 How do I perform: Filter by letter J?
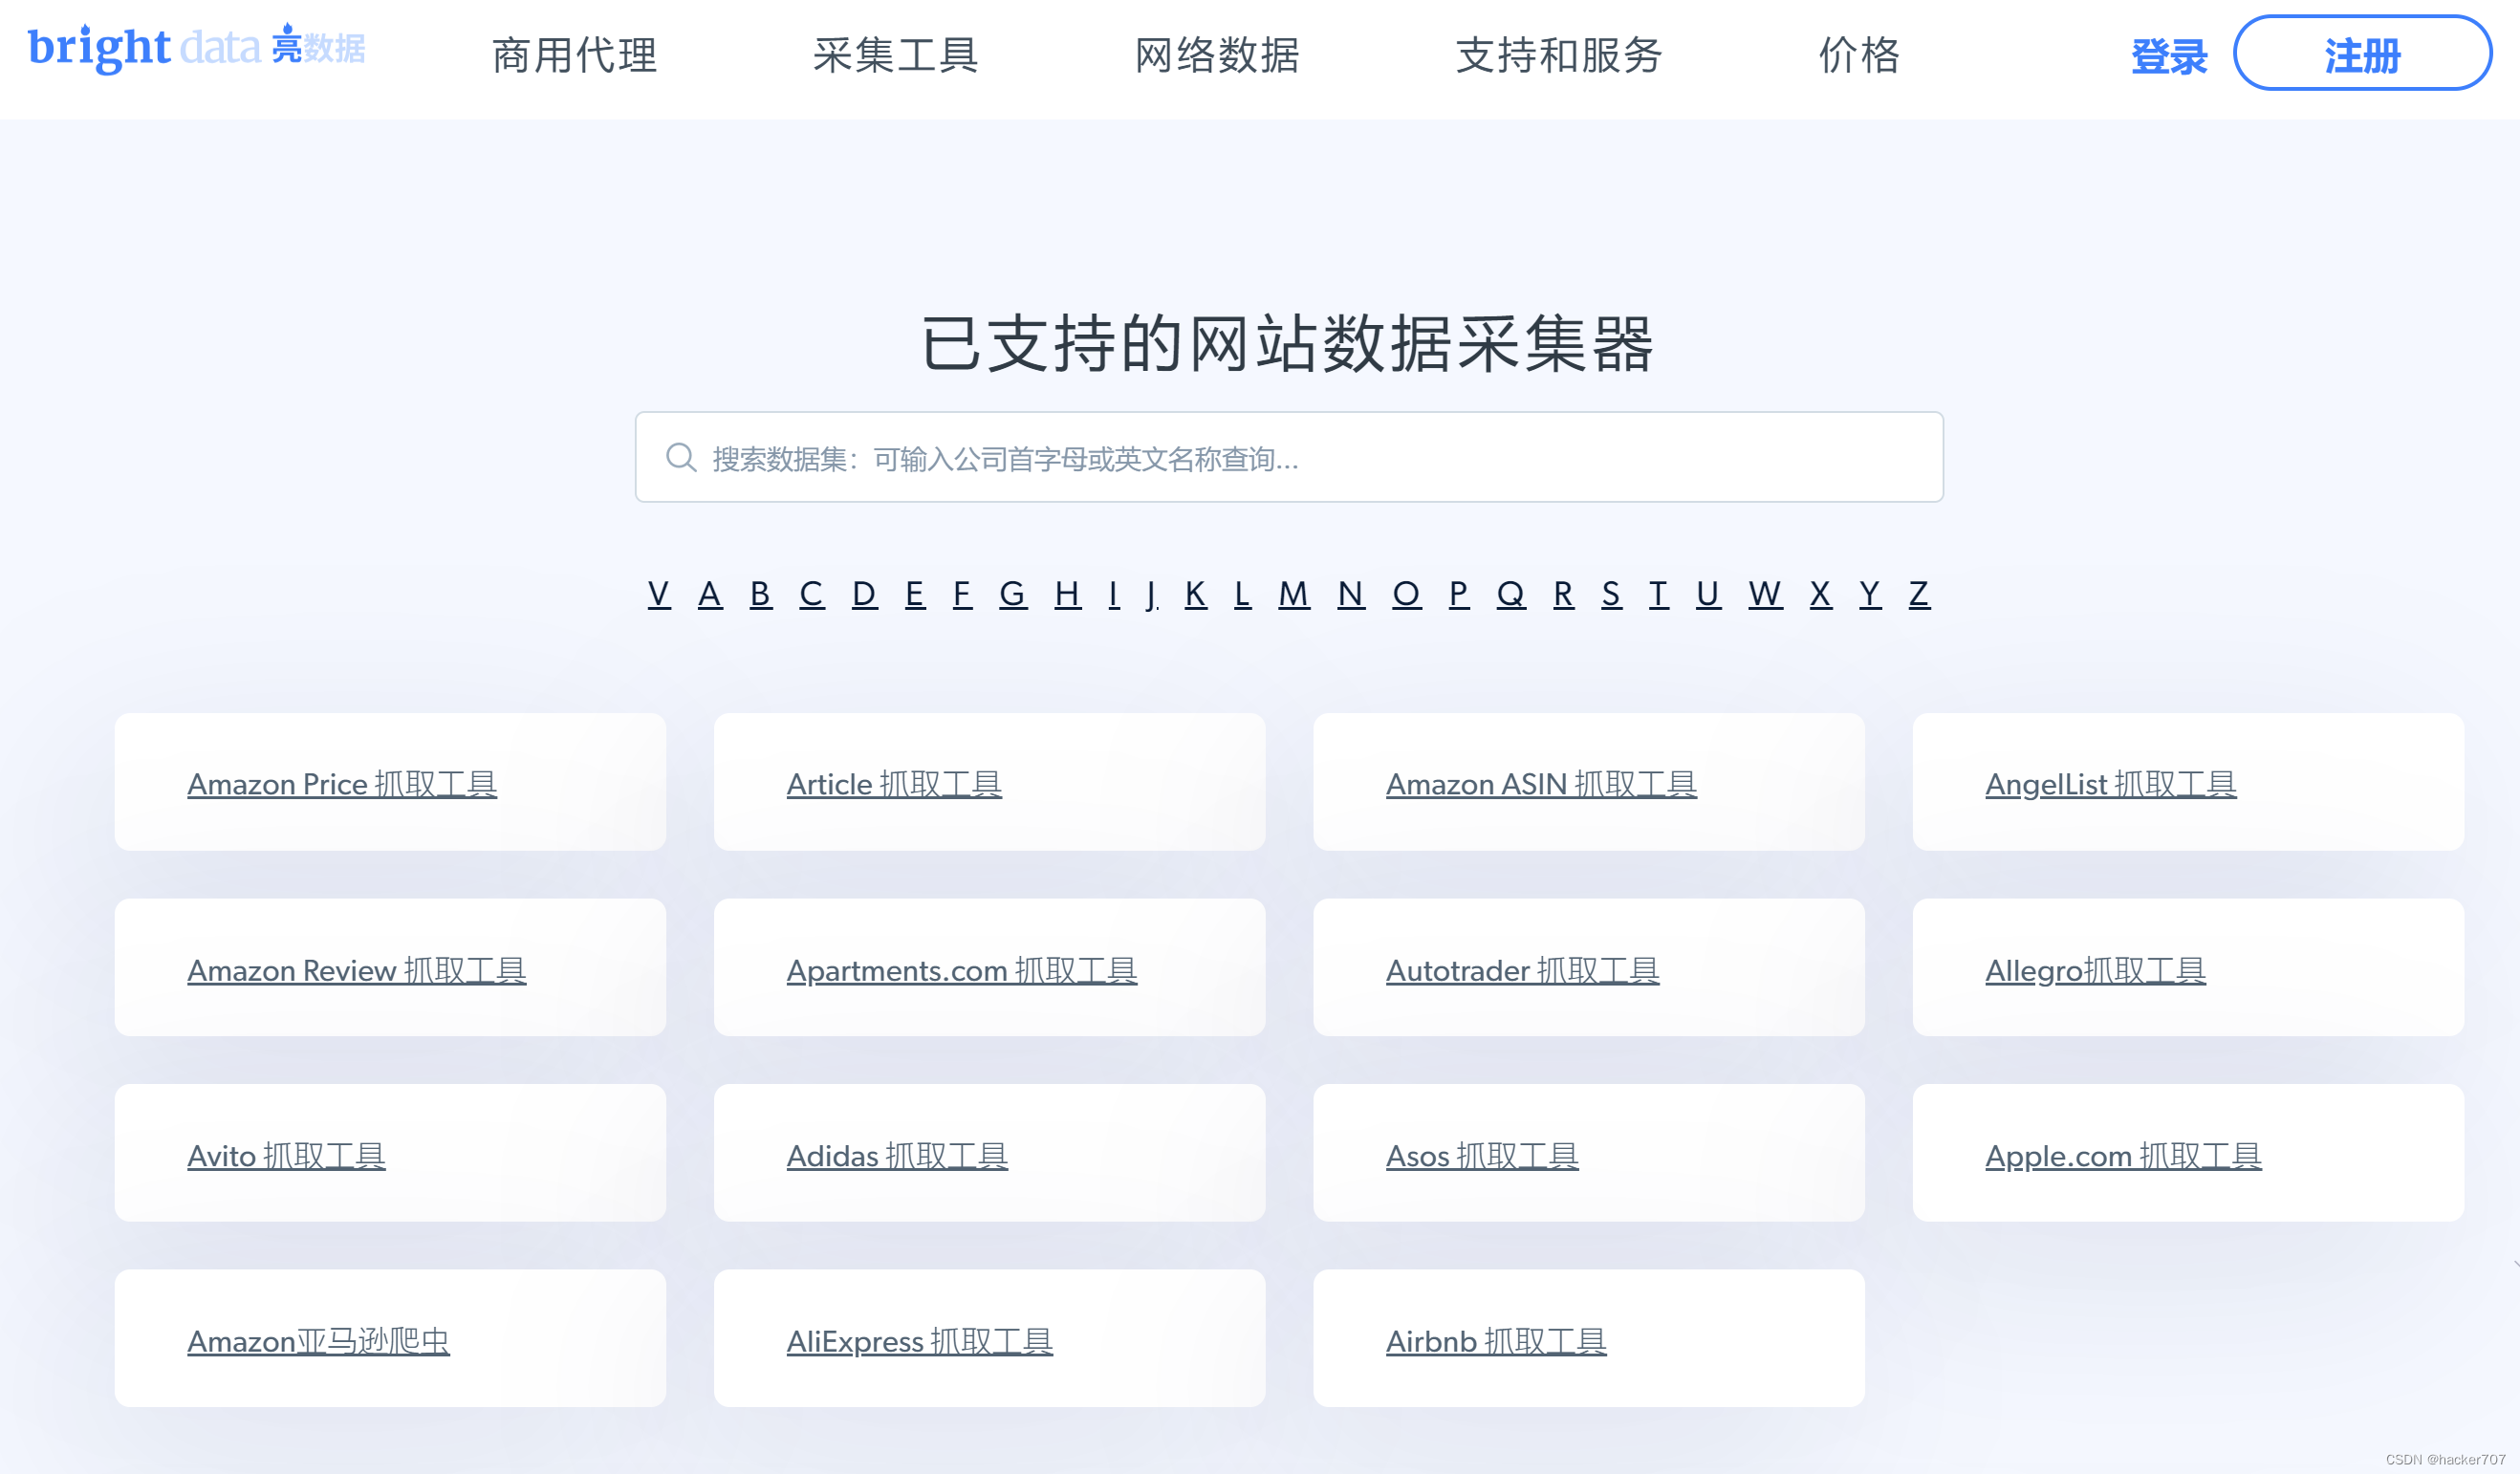click(x=1153, y=594)
